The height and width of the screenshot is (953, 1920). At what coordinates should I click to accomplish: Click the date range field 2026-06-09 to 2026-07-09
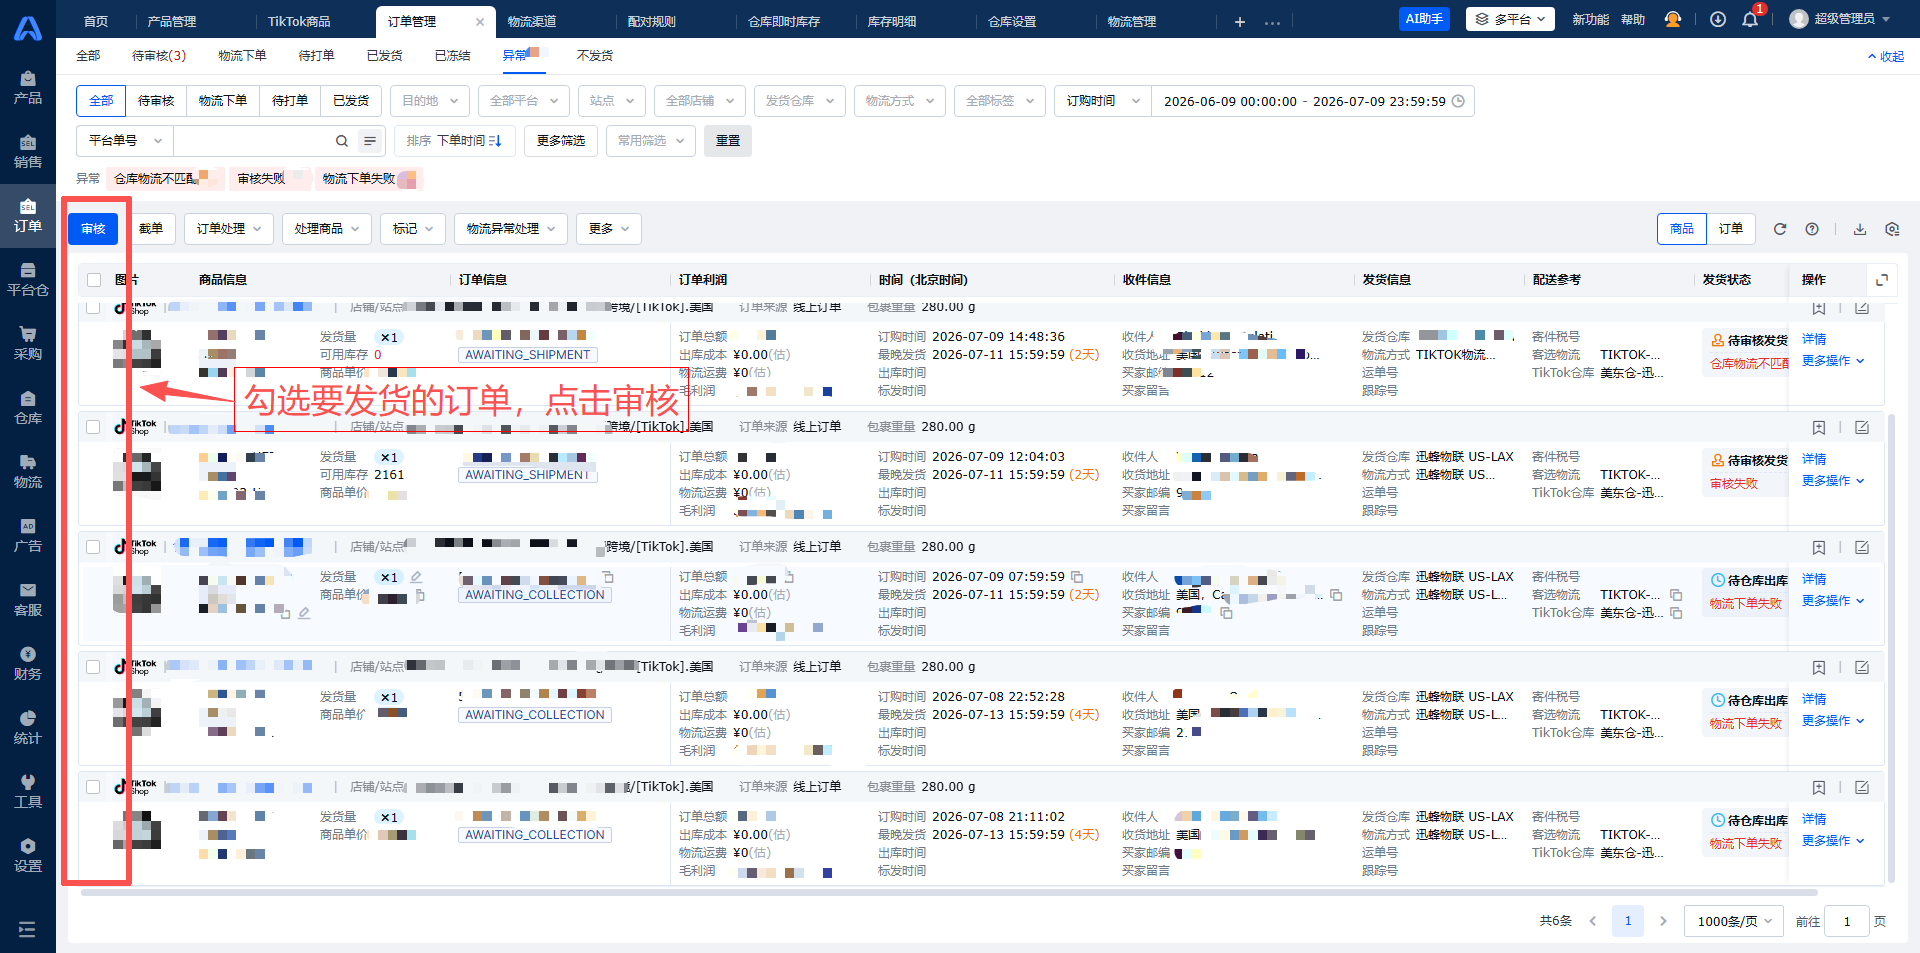tap(1313, 101)
